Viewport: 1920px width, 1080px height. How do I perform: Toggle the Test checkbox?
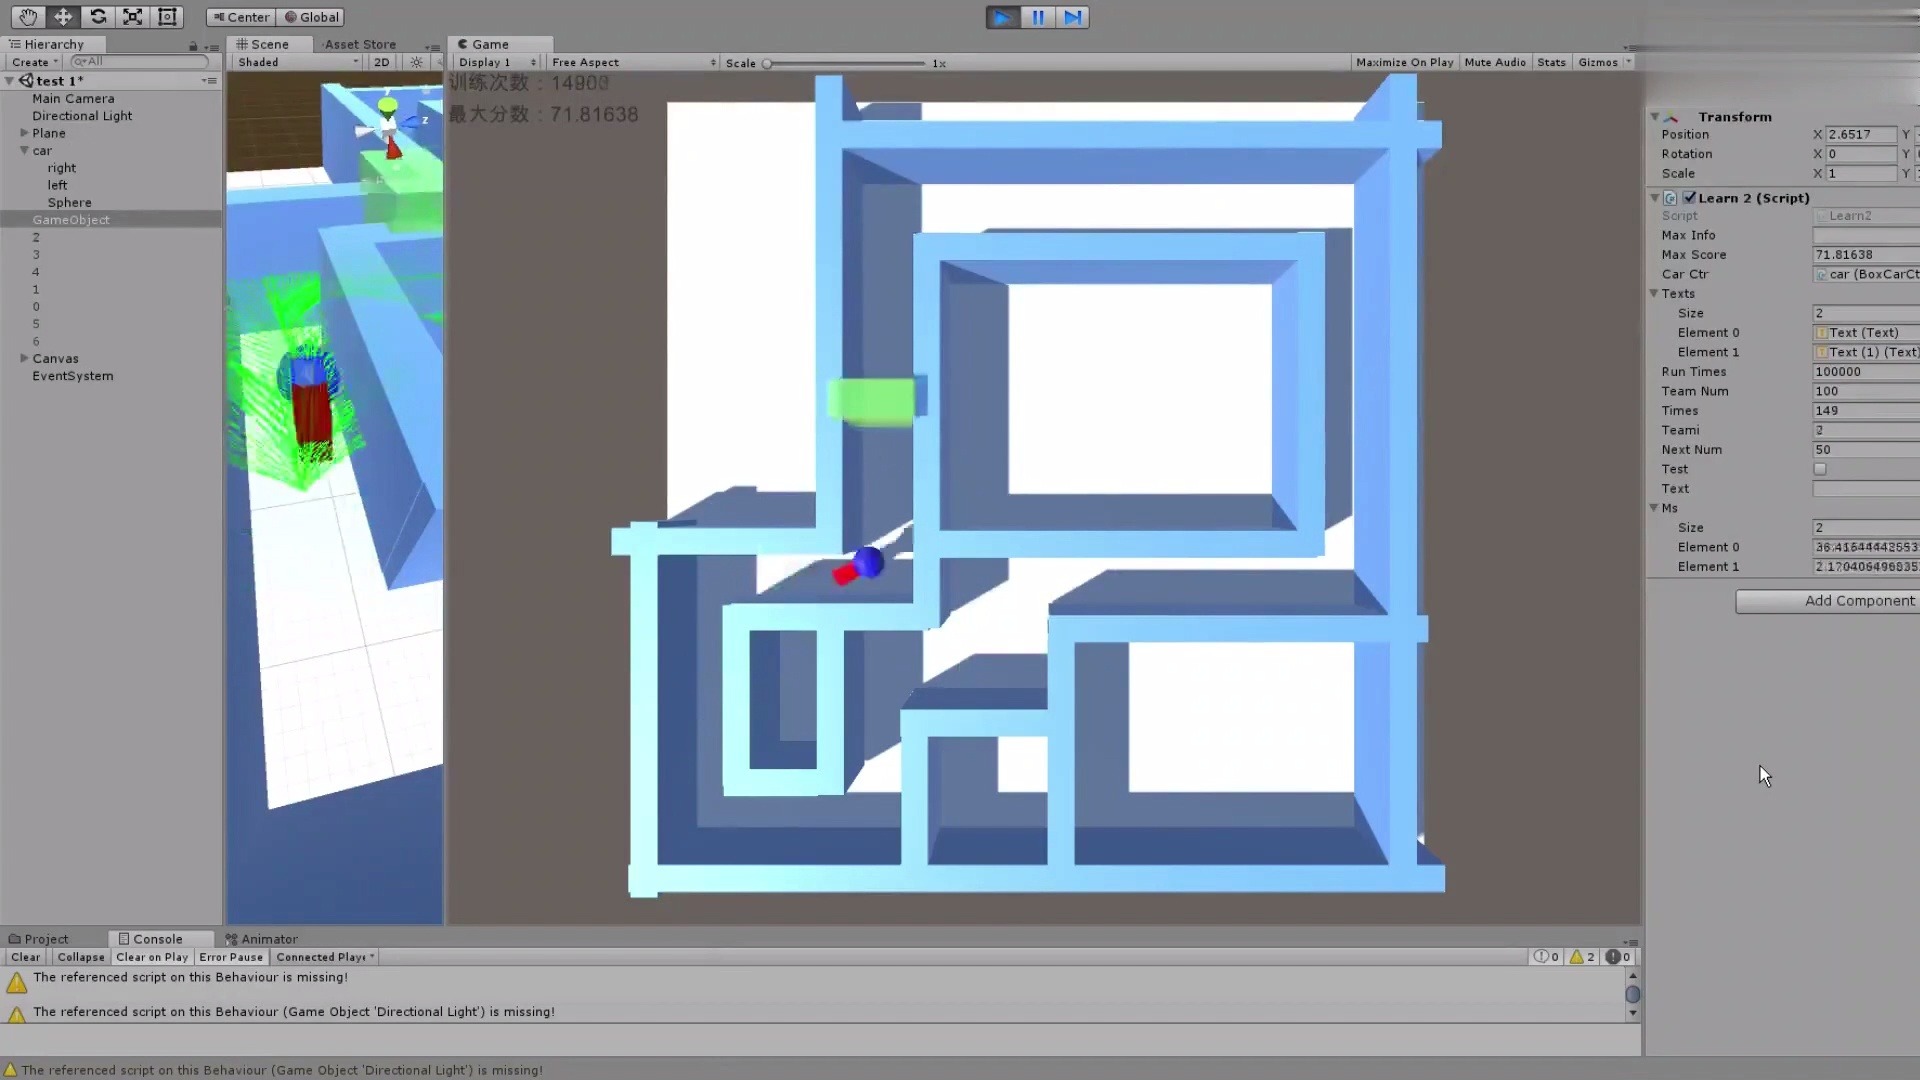pos(1820,469)
